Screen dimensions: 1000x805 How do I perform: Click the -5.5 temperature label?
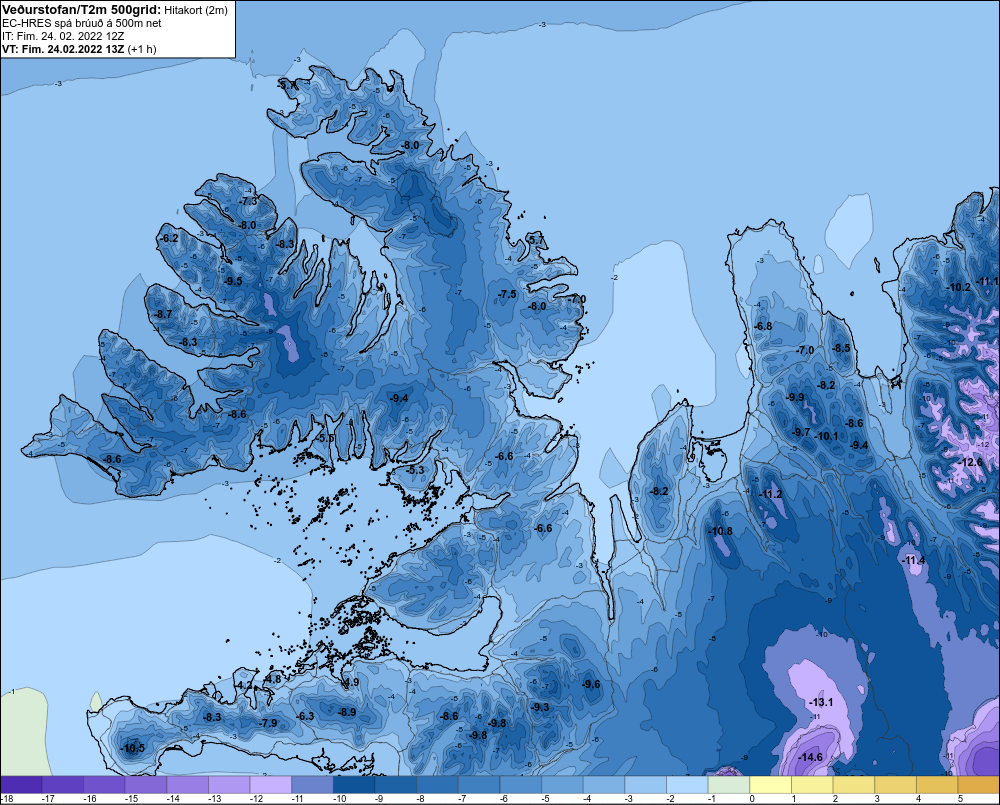tap(326, 438)
